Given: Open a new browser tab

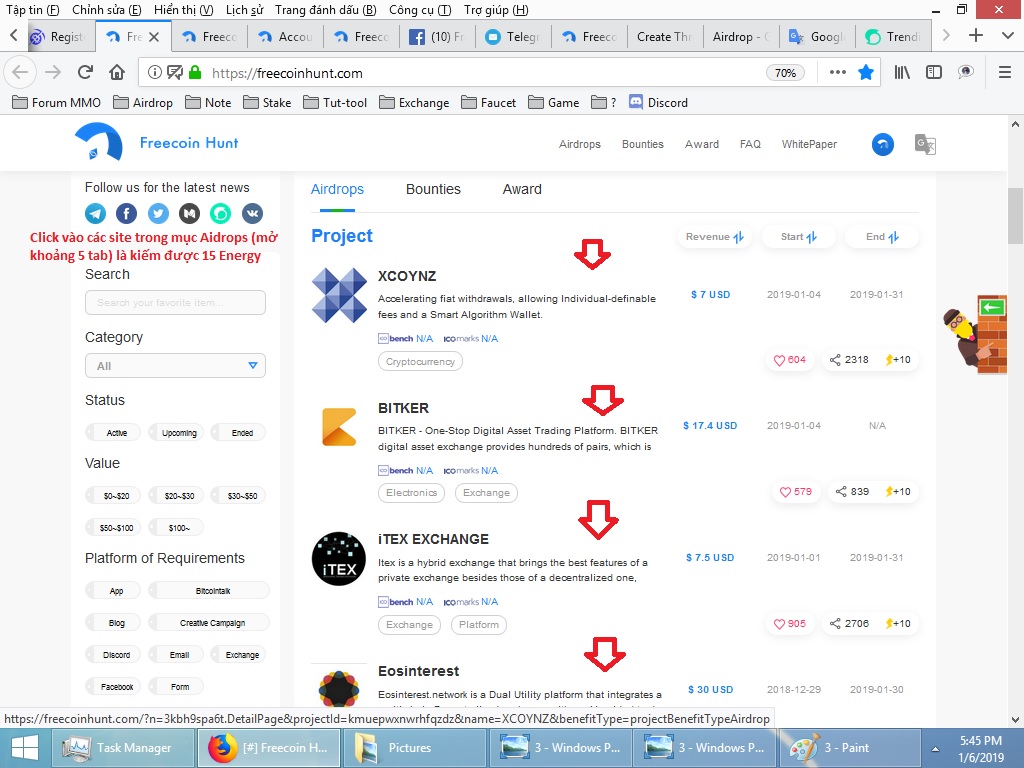Looking at the screenshot, I should pyautogui.click(x=976, y=36).
